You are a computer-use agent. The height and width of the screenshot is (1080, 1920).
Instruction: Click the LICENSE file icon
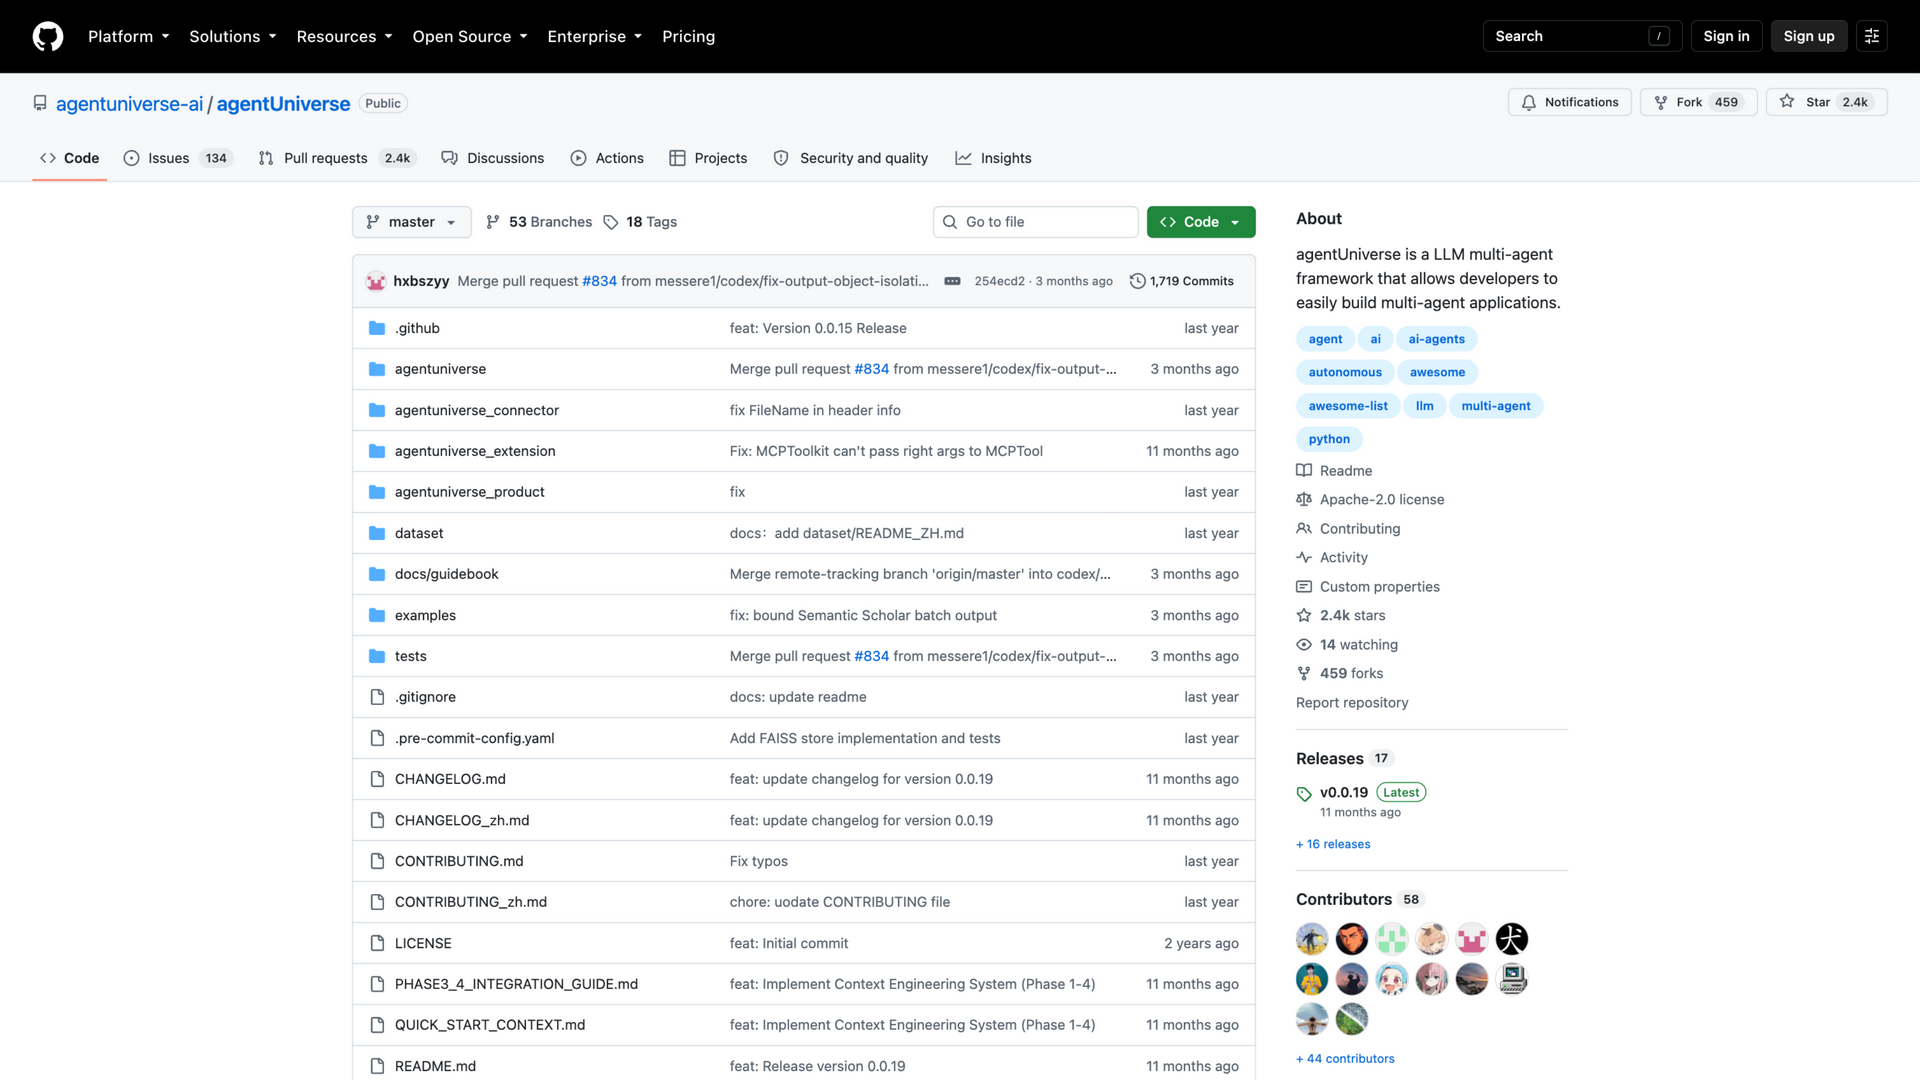(x=377, y=943)
